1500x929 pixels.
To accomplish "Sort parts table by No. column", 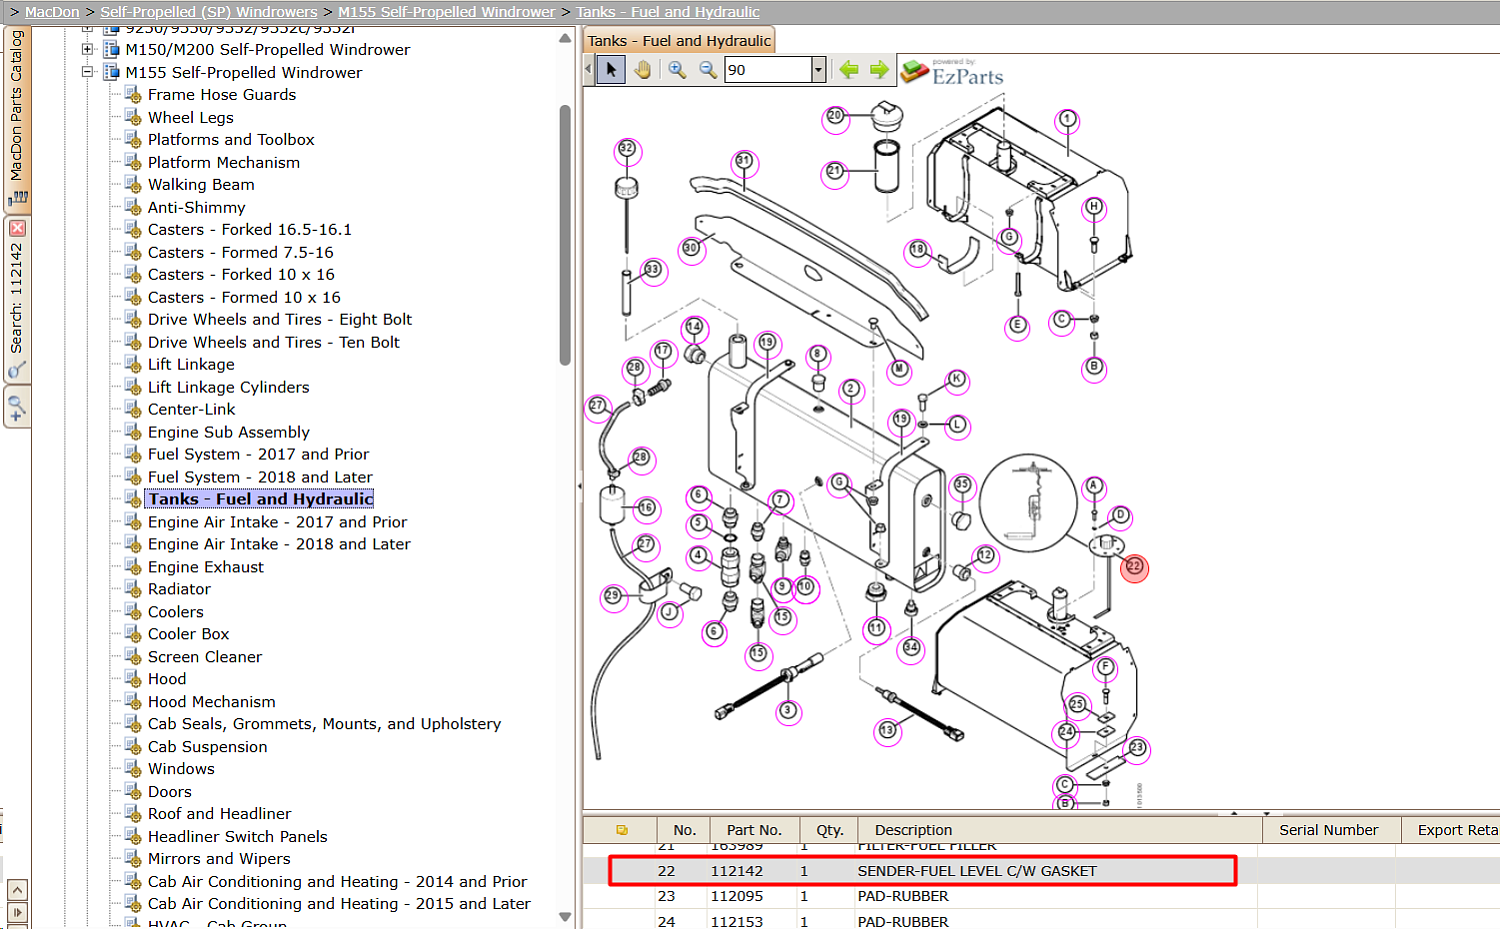I will (x=684, y=830).
